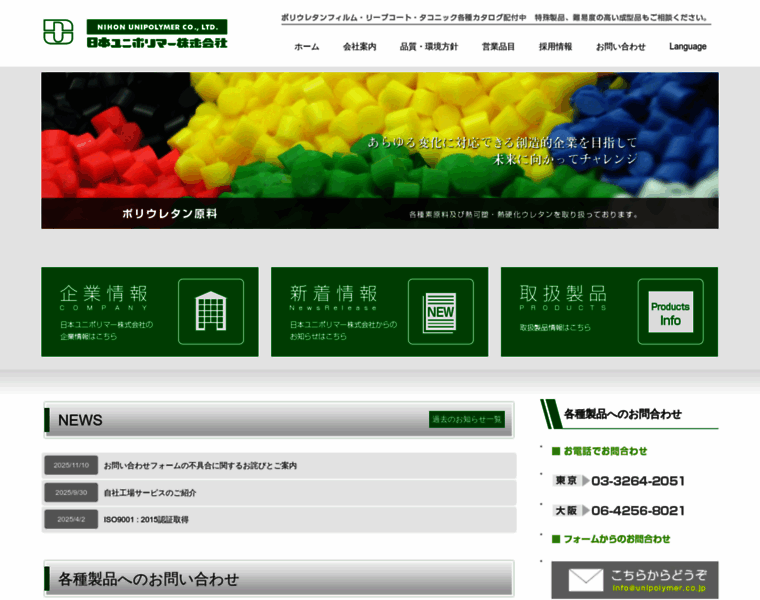Viewport: 760px width, 600px height.
Task: Open the 会社案内 menu item
Action: click(360, 47)
